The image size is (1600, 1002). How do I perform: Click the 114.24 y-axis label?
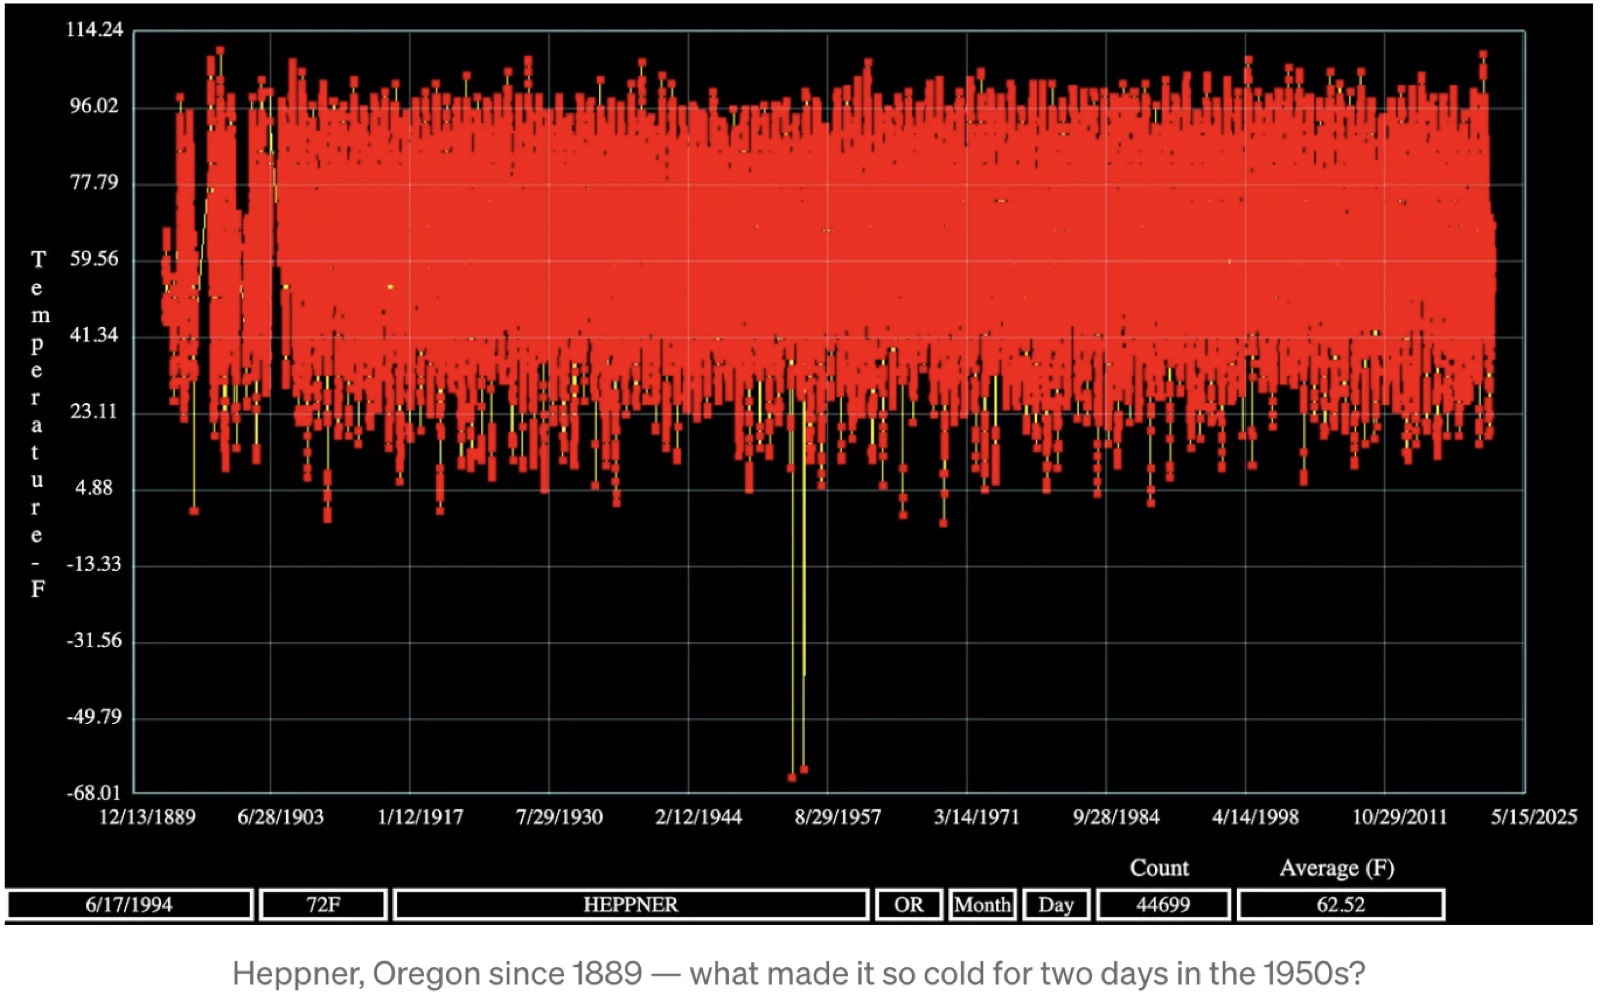point(94,29)
